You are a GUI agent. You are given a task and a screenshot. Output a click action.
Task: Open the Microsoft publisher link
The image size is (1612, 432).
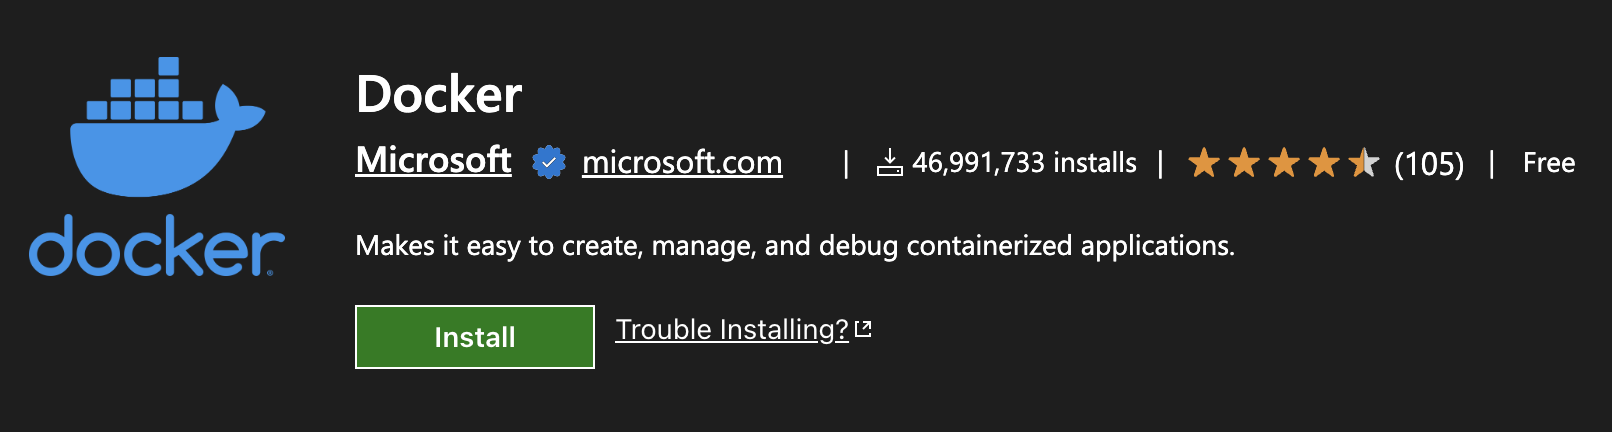(433, 160)
